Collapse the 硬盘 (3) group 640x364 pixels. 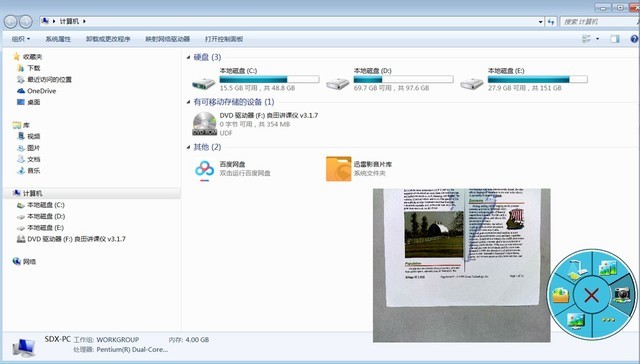(x=188, y=57)
